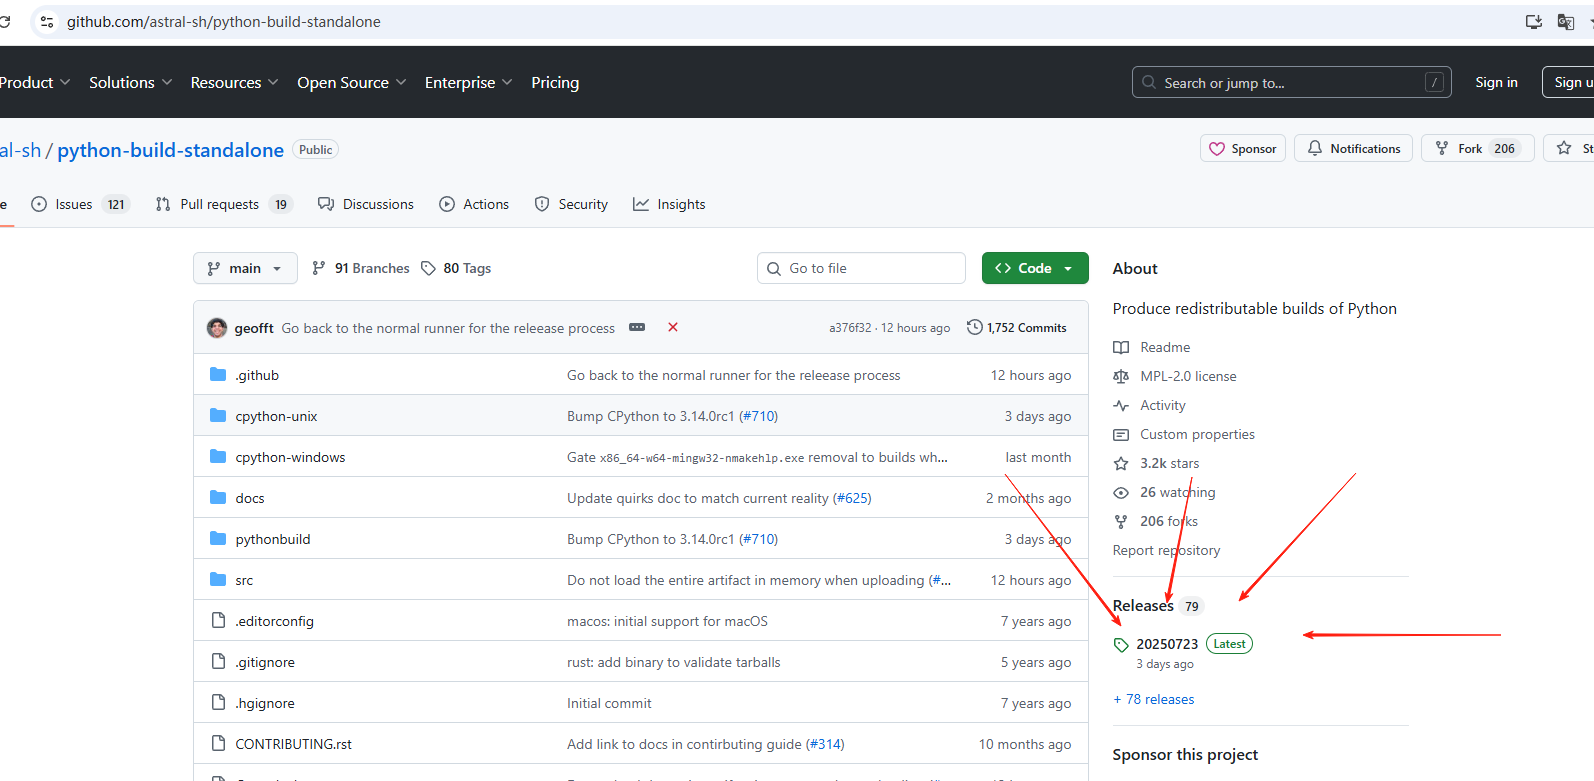Click the Sponsor heart button
Viewport: 1594px width, 781px height.
tap(1243, 148)
